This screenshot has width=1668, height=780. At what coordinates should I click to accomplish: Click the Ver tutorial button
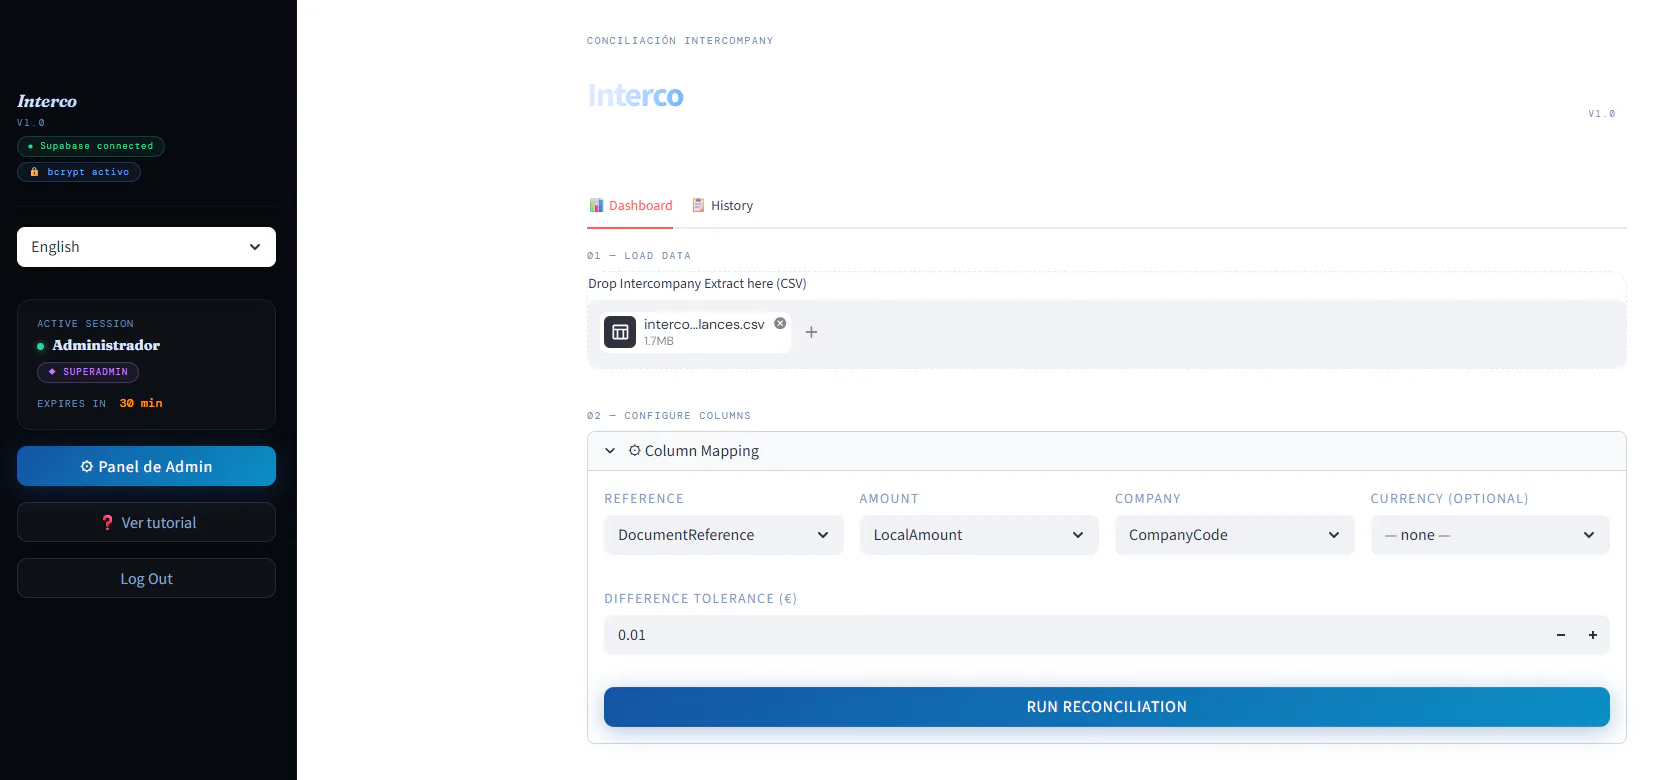pyautogui.click(x=146, y=522)
